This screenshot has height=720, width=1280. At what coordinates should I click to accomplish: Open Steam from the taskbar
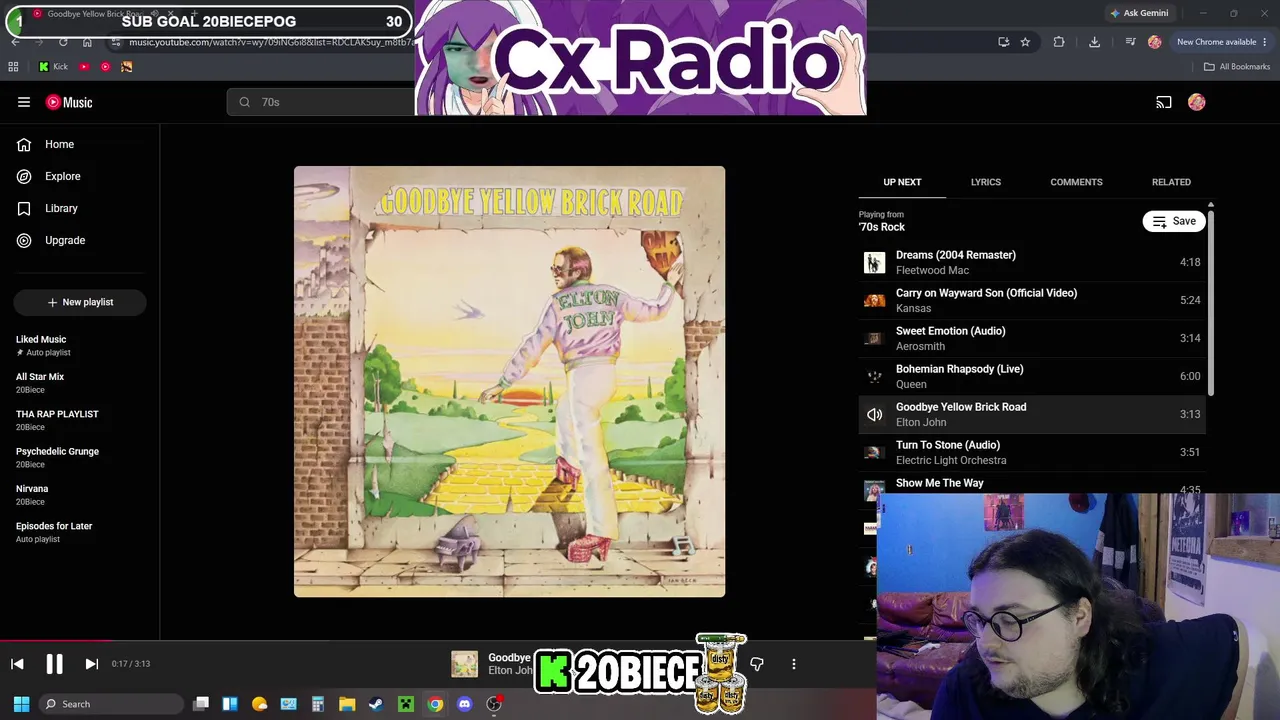(x=376, y=704)
